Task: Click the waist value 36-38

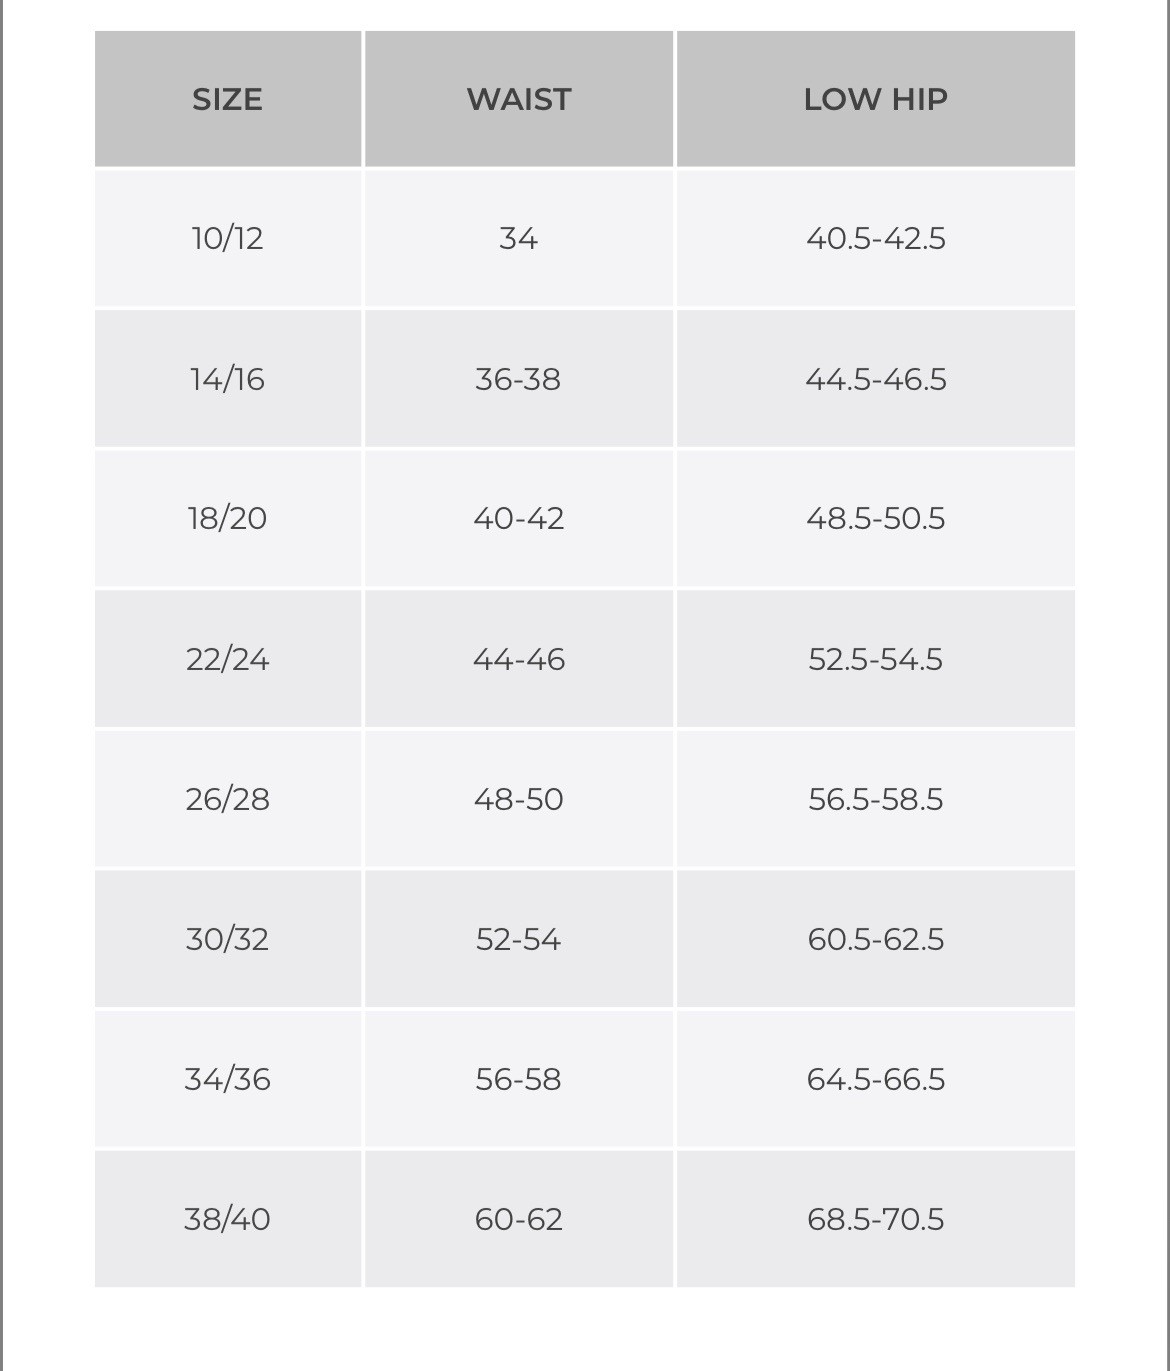Action: [x=519, y=379]
